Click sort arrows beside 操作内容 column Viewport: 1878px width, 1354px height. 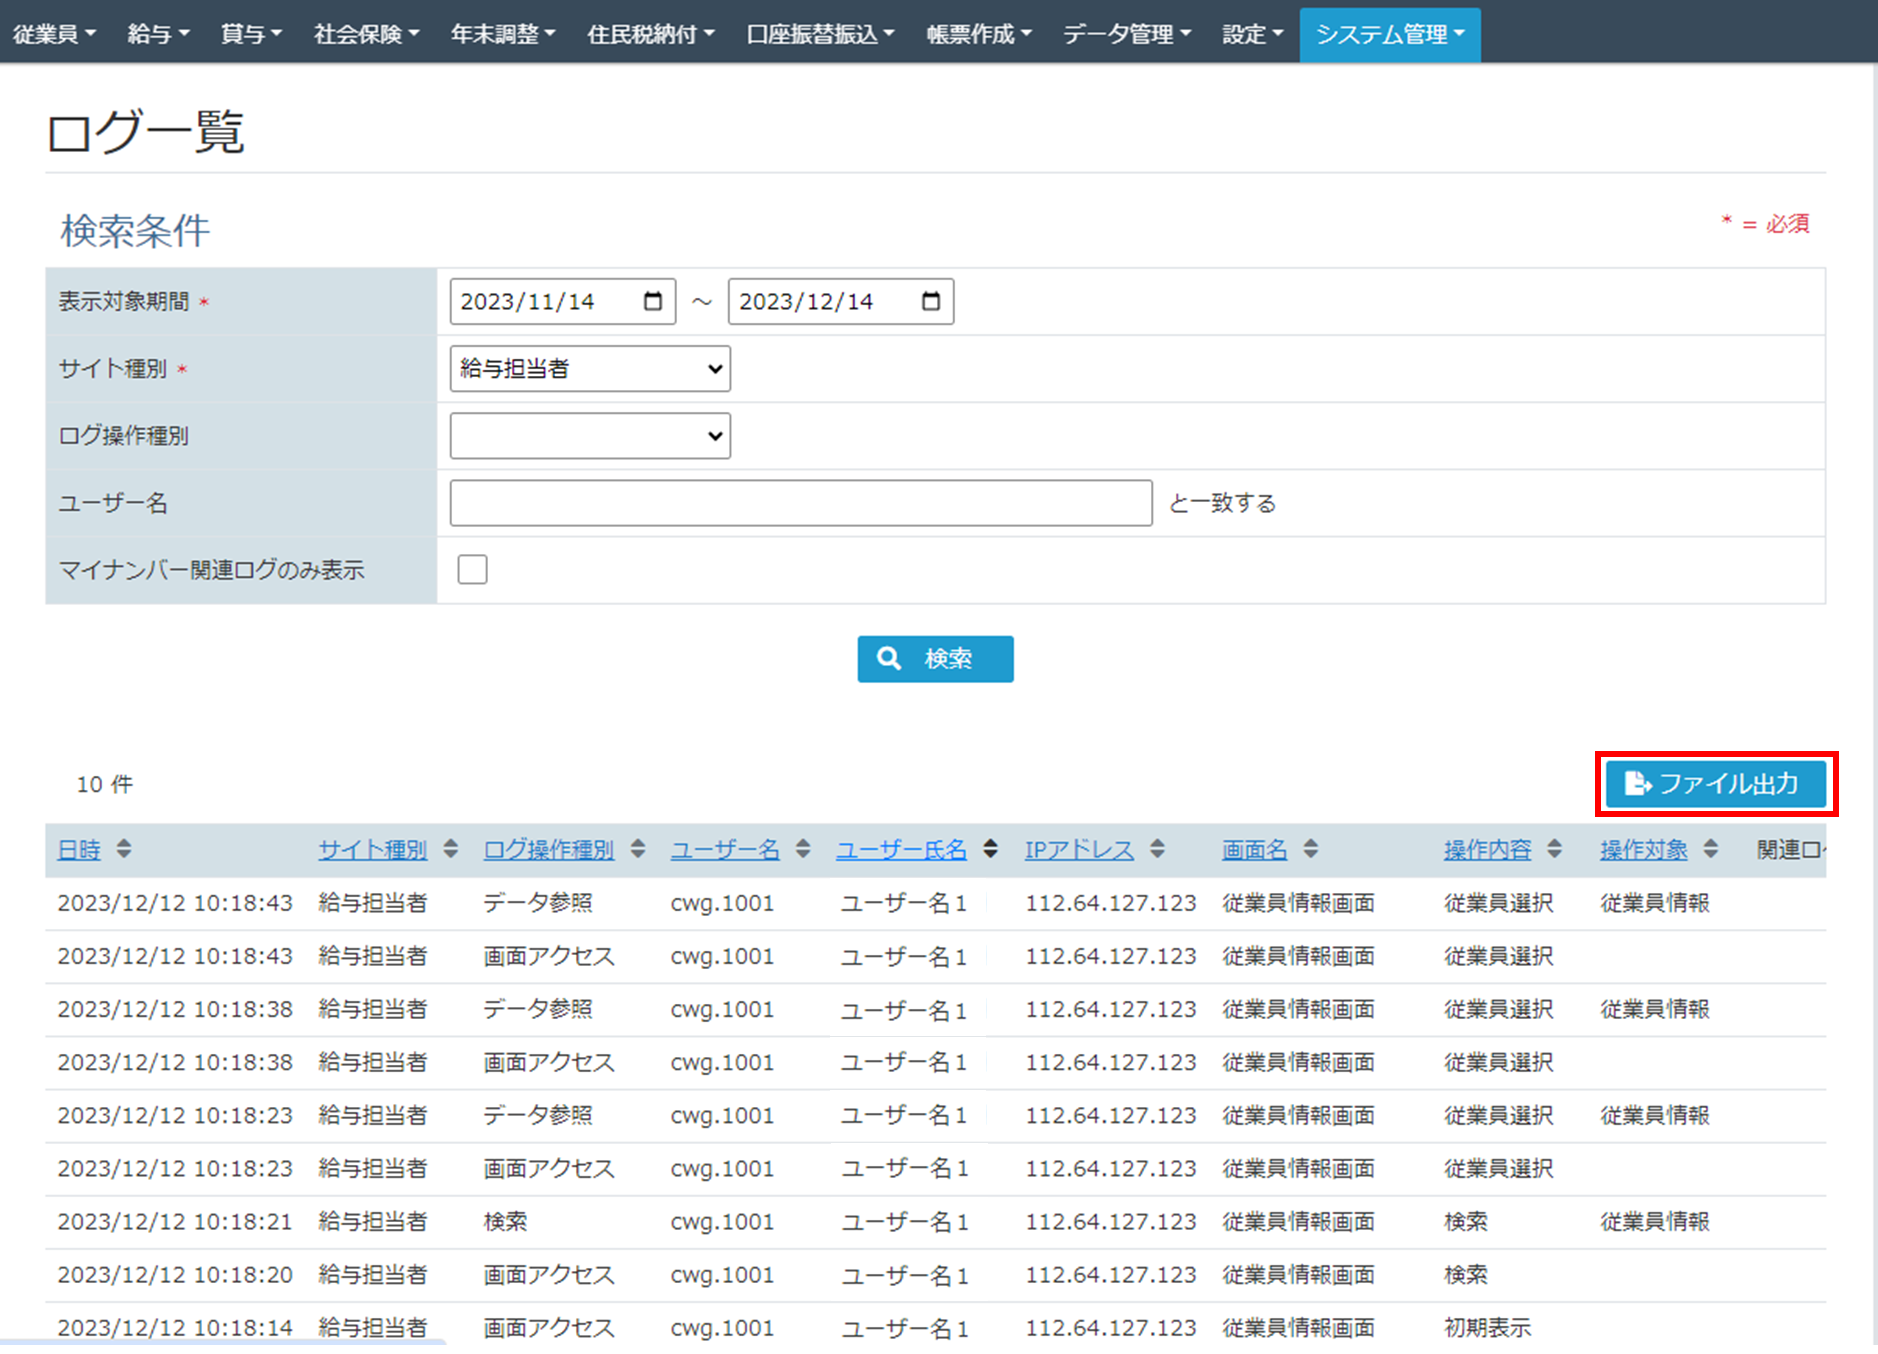1554,849
